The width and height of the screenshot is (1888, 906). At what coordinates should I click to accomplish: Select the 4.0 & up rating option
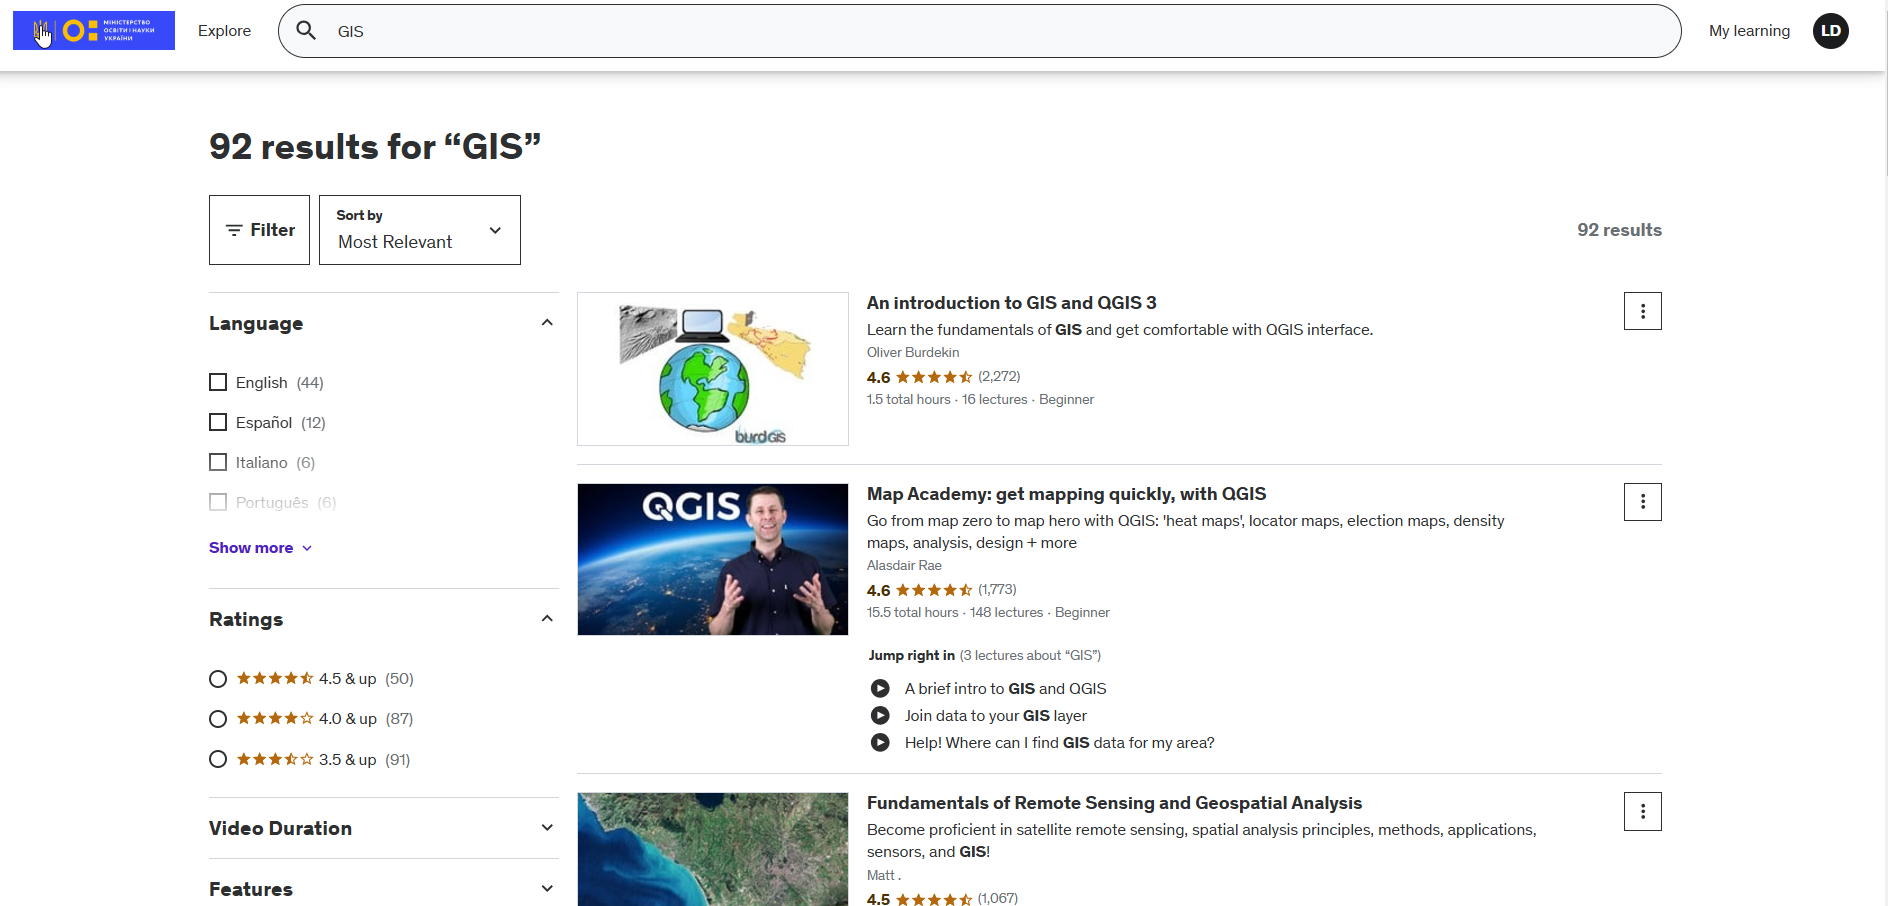pyautogui.click(x=218, y=719)
